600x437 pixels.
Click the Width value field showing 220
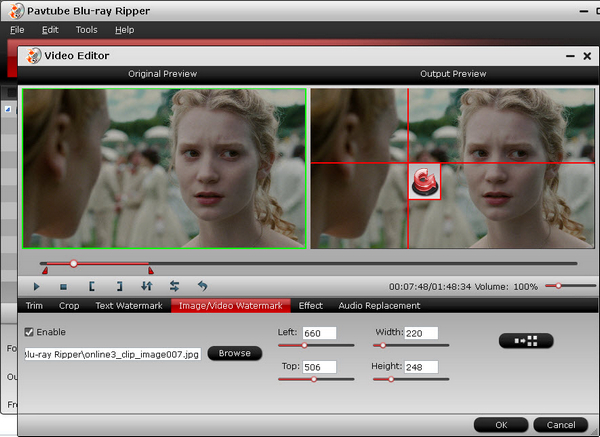pos(421,333)
